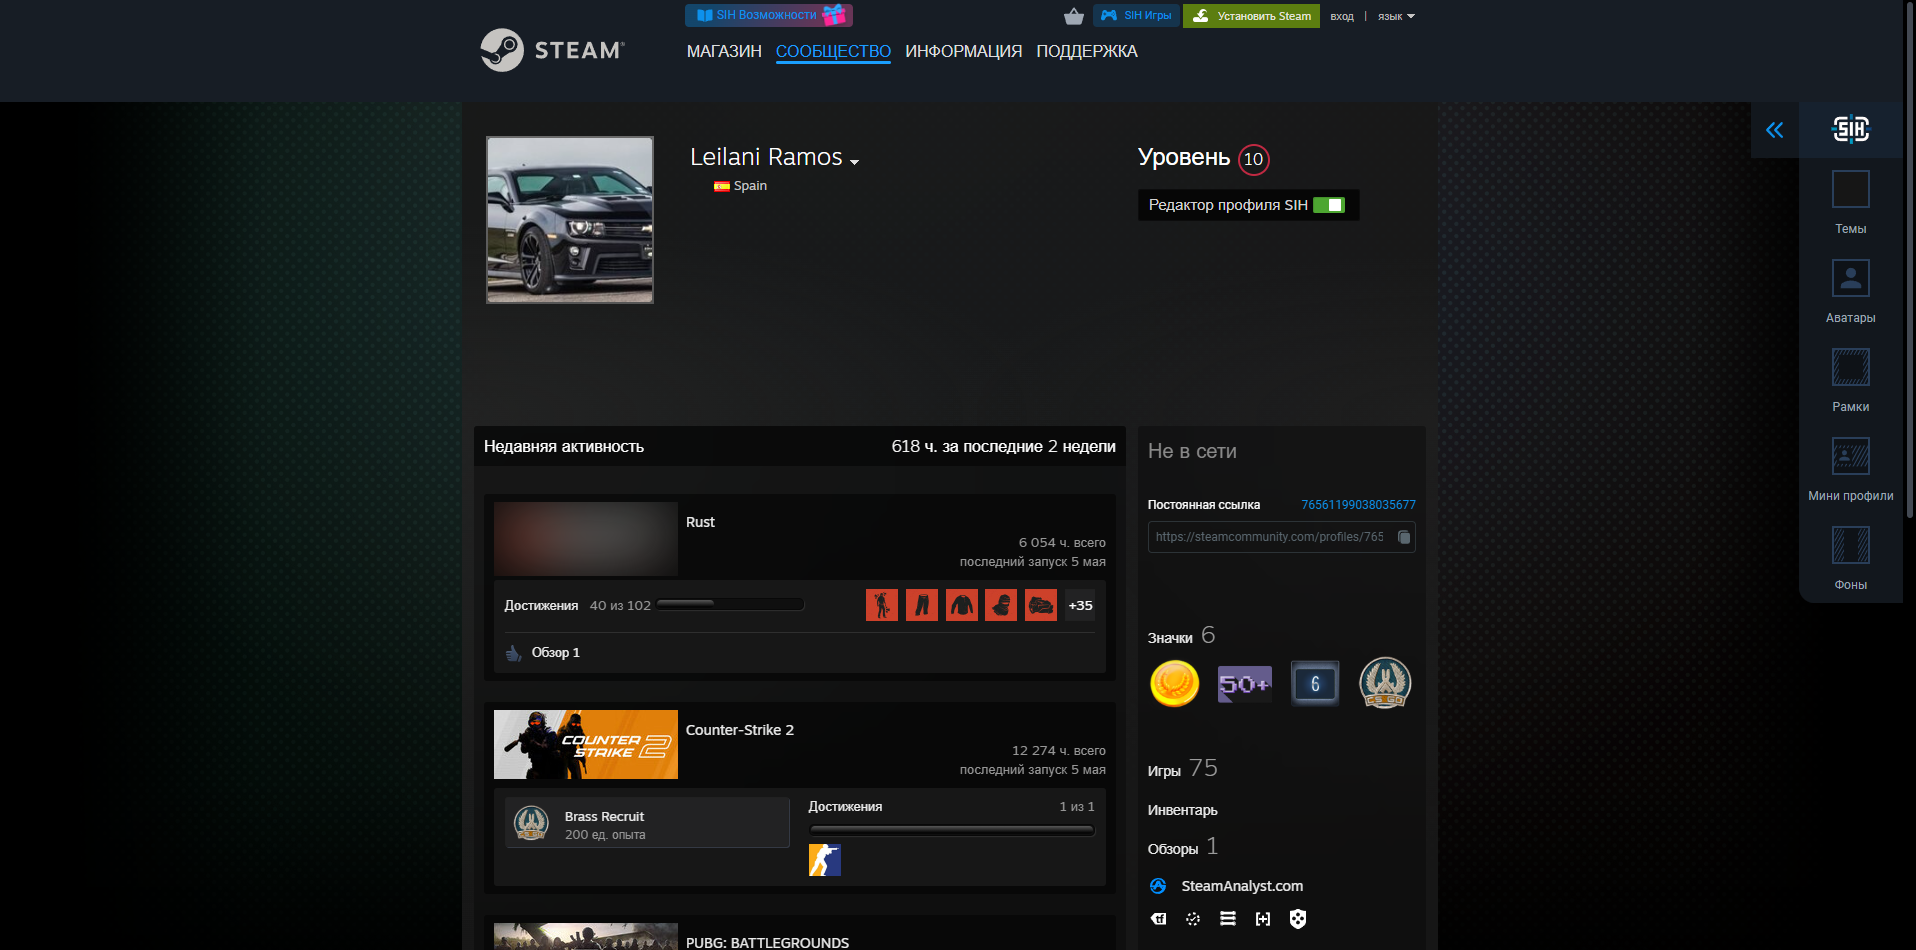This screenshot has height=950, width=1916.
Task: Click the Brass Recruit badge icon
Action: pos(531,823)
